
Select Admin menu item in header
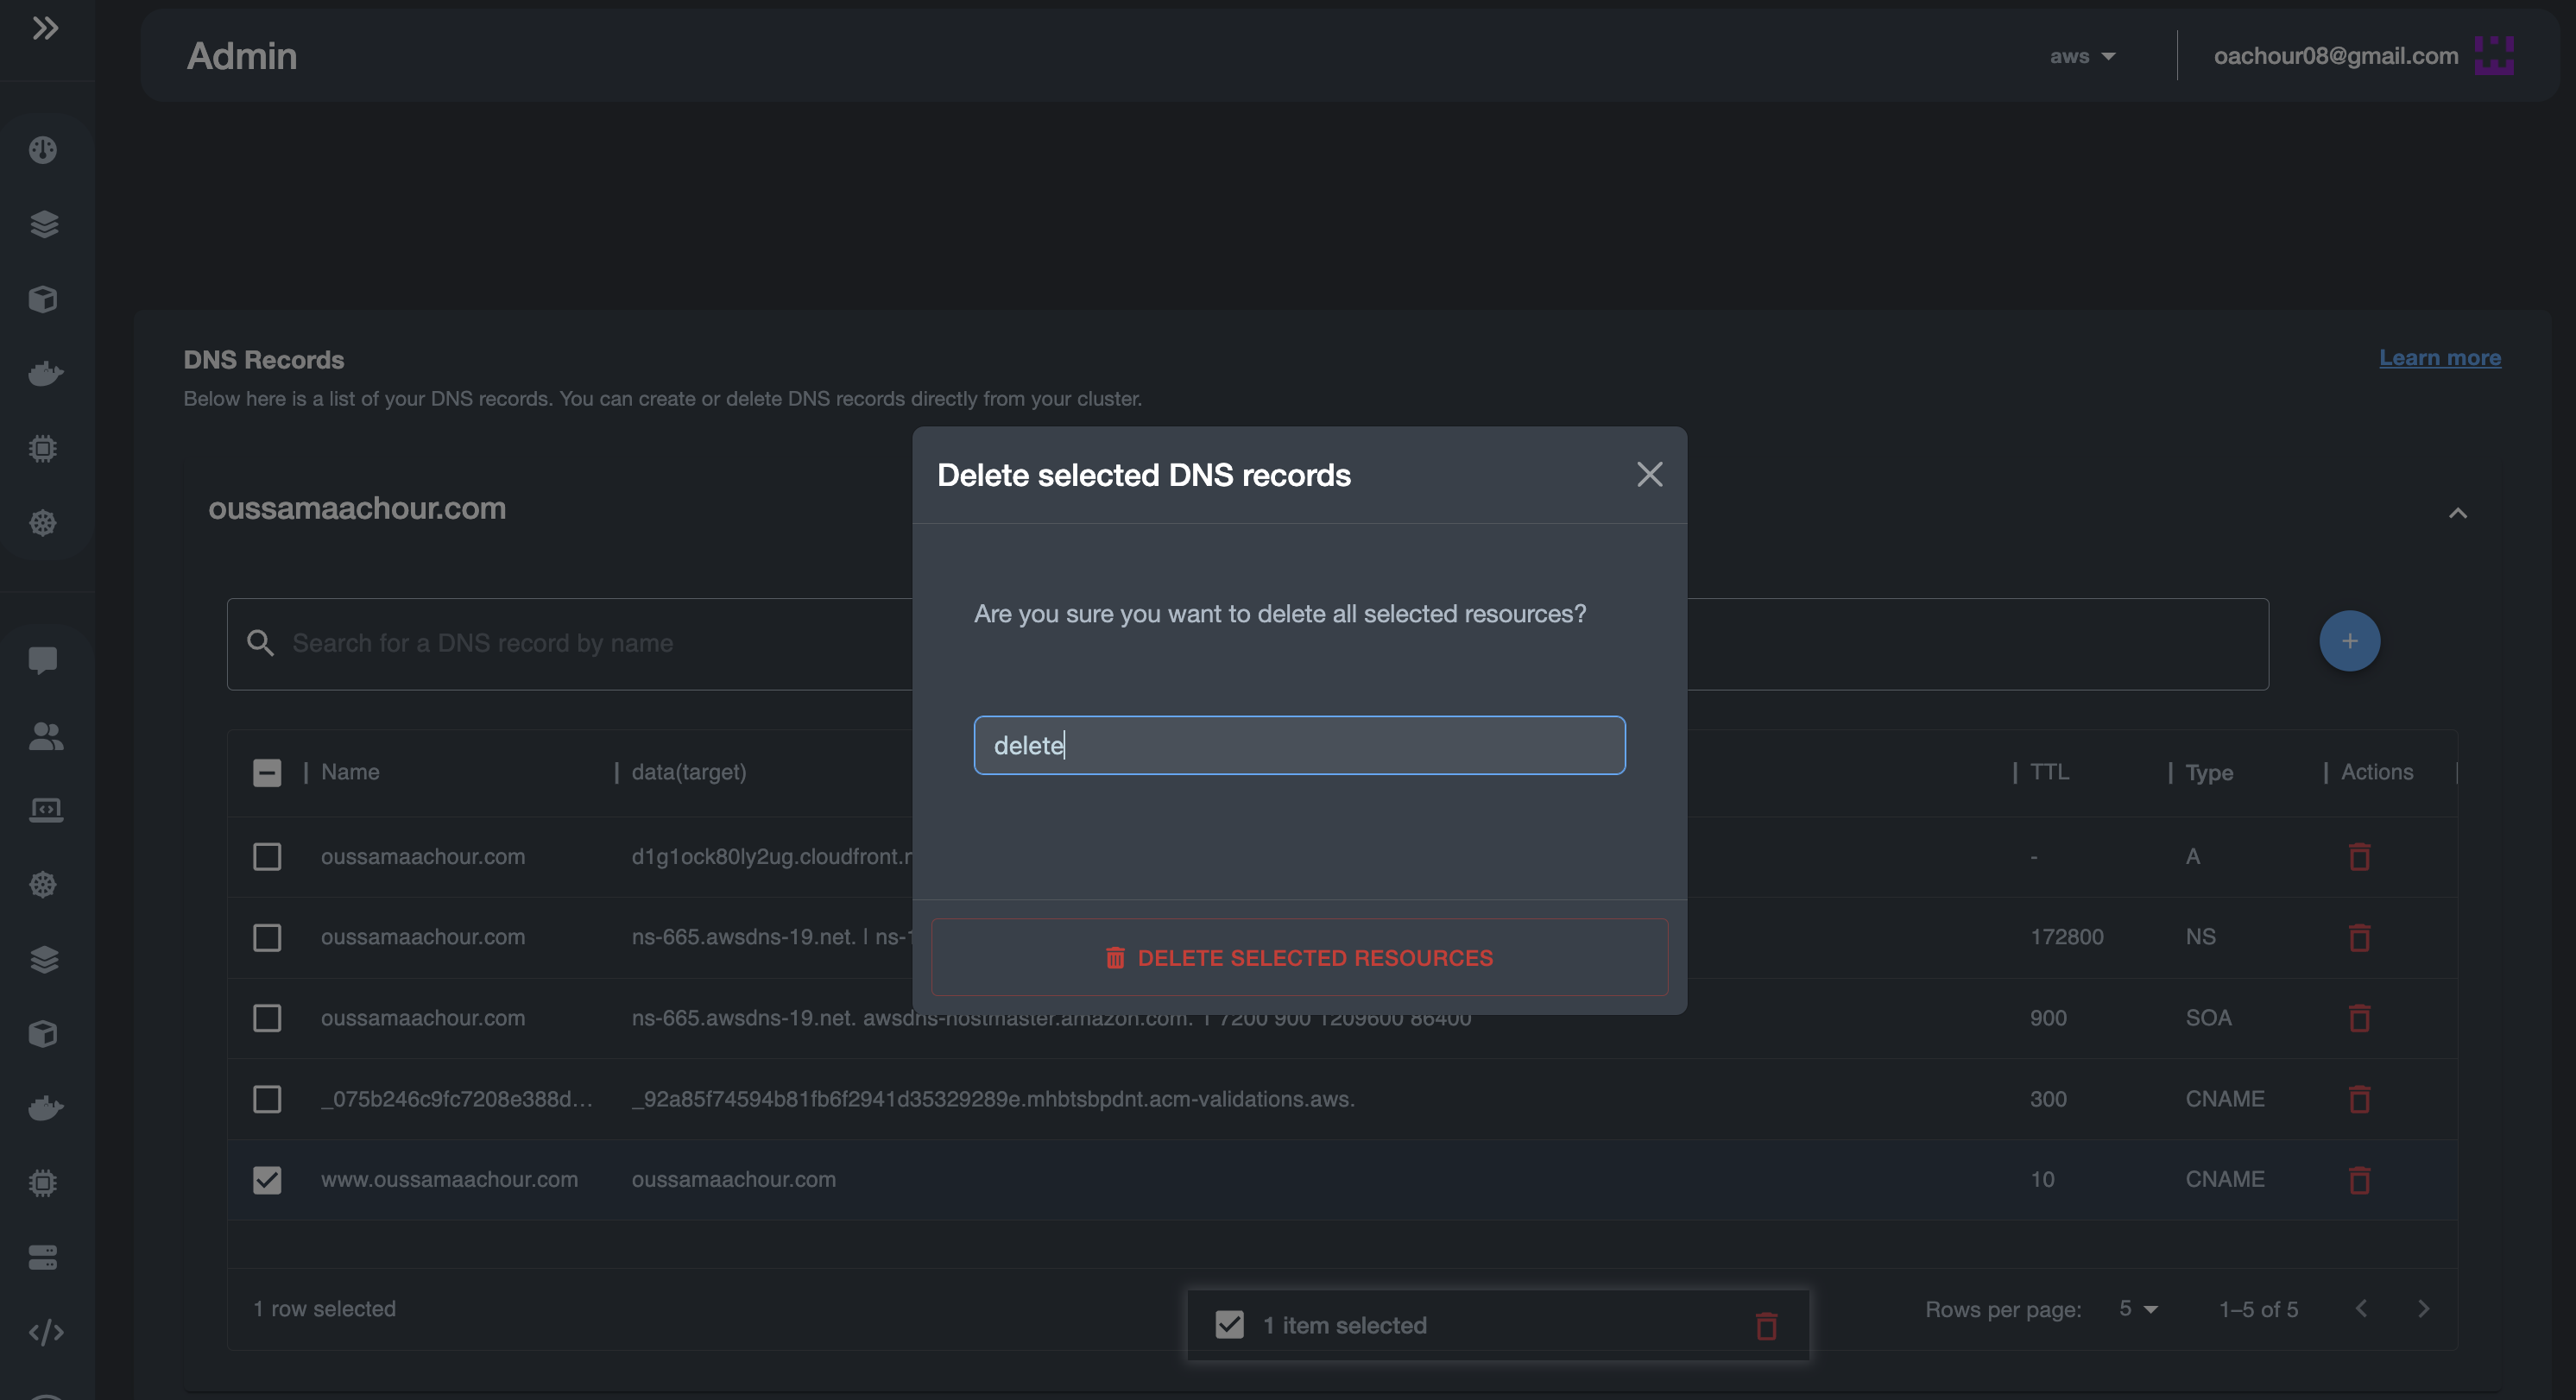tap(242, 55)
